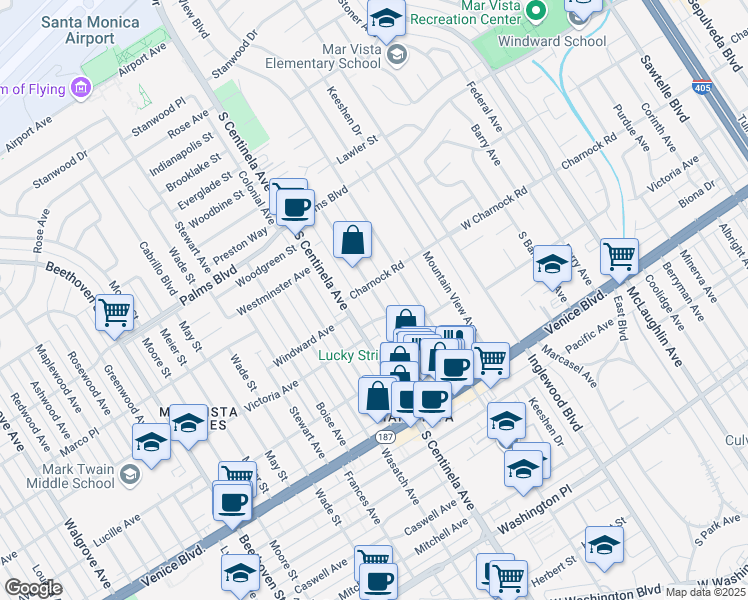
Task: Select the school marker above Washington Pl
Action: 524,471
